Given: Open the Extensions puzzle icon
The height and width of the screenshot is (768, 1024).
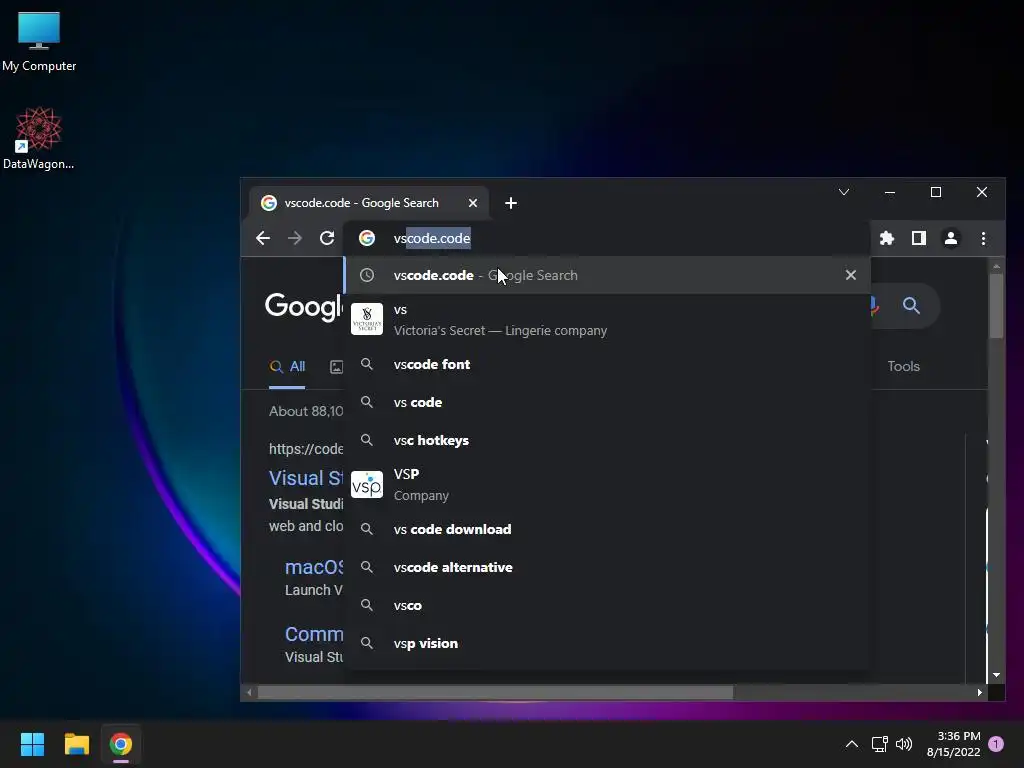Looking at the screenshot, I should [x=886, y=238].
